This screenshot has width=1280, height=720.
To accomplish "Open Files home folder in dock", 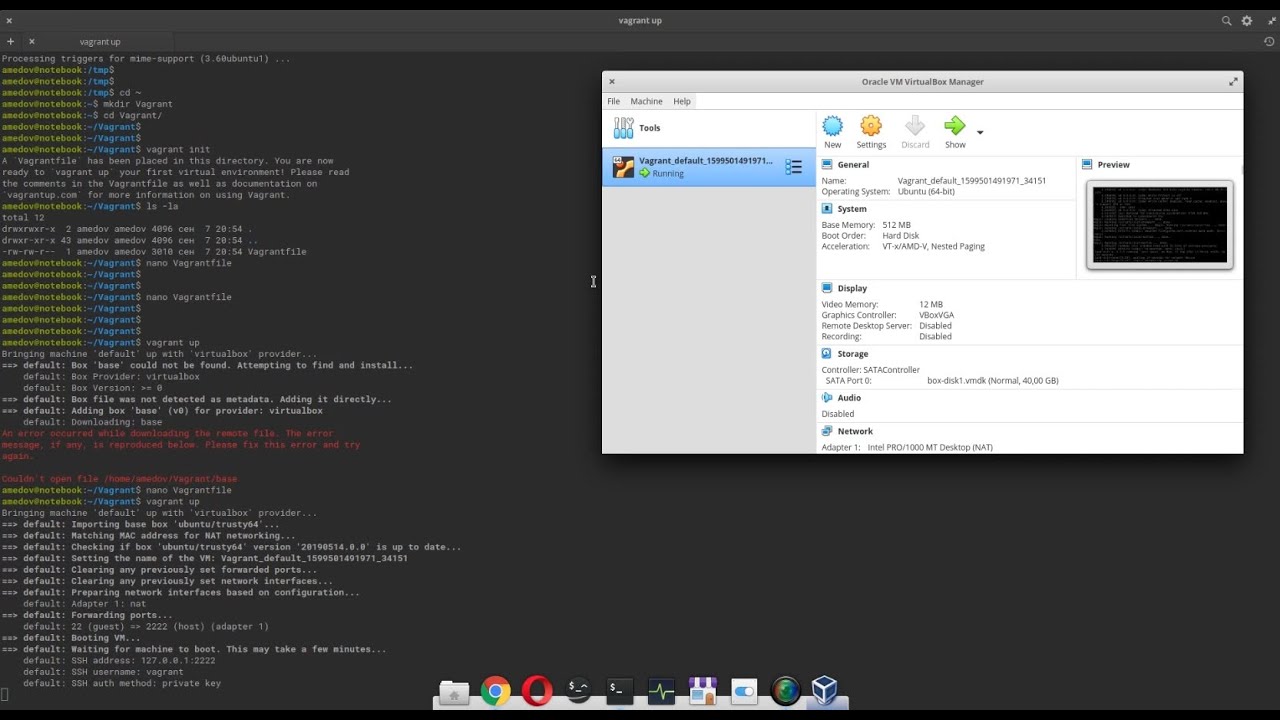I will (x=454, y=692).
